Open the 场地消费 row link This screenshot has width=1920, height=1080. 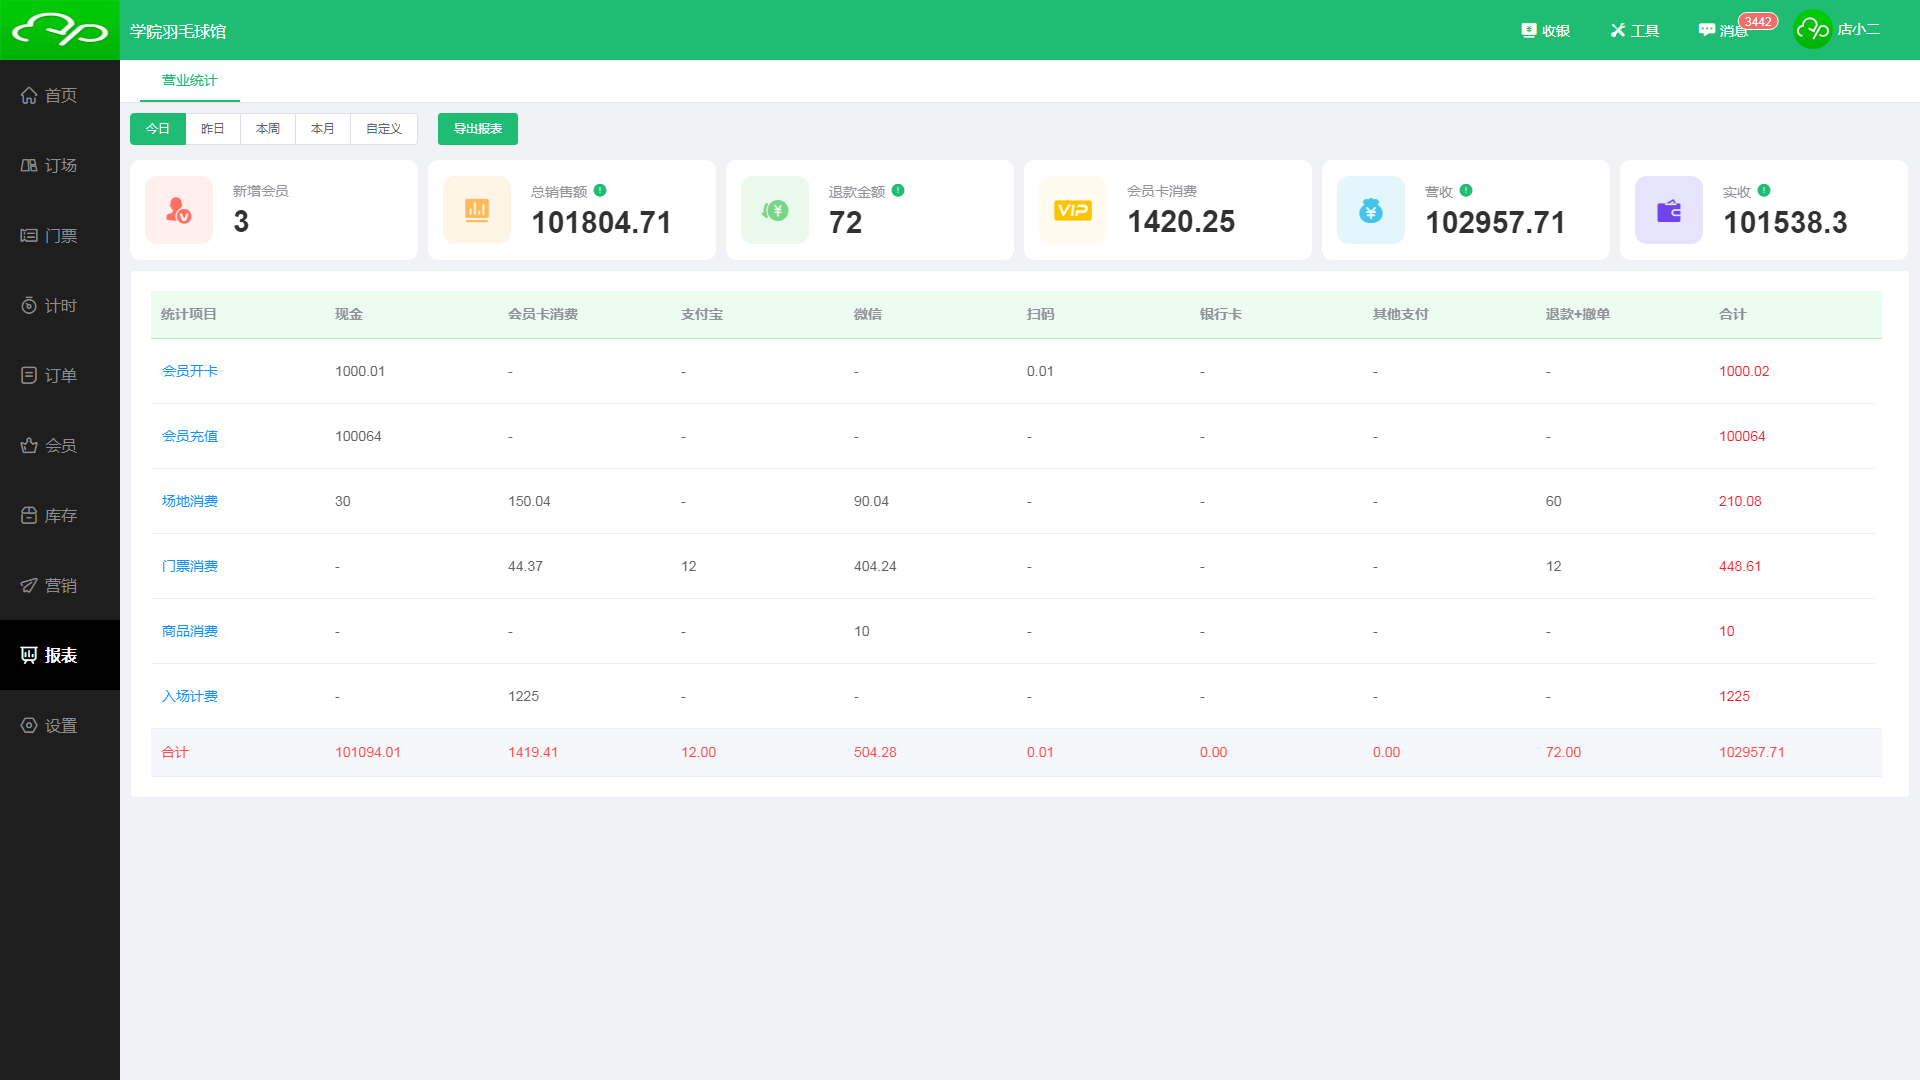coord(190,501)
